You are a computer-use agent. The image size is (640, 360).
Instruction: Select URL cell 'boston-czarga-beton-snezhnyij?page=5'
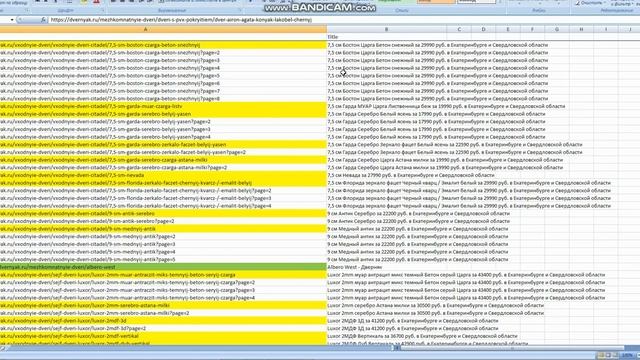pyautogui.click(x=163, y=76)
